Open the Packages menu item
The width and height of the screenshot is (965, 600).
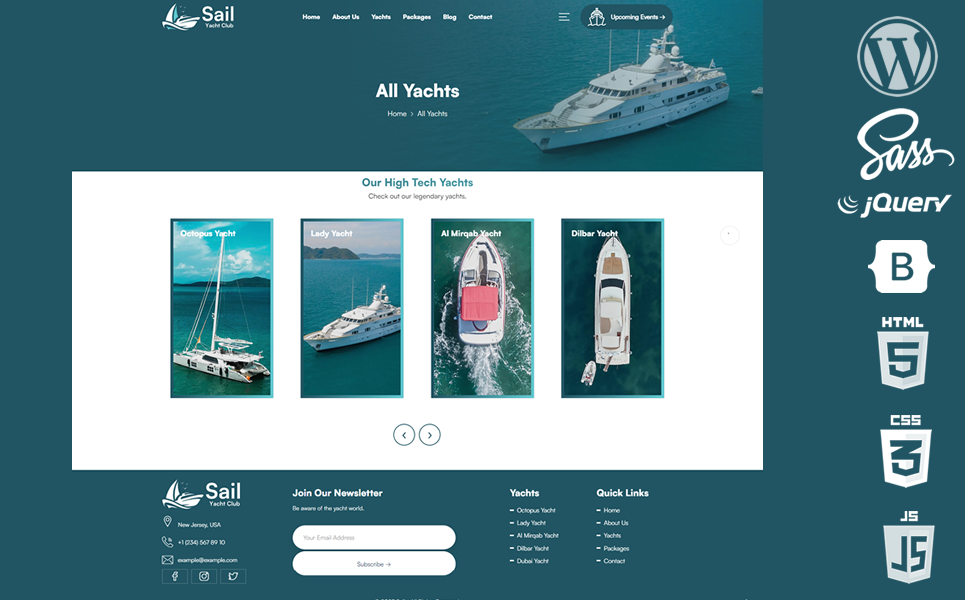(417, 17)
